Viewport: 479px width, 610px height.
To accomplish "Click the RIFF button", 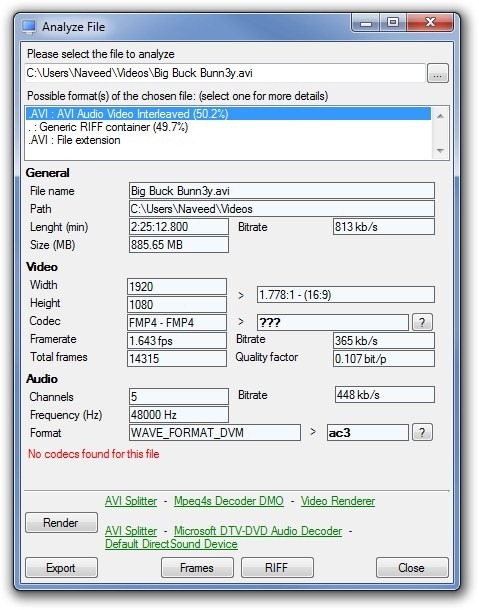I will coord(277,568).
